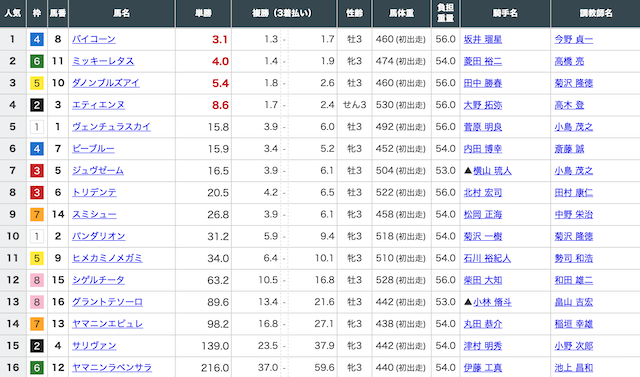Open horse link スミシュー
Image resolution: width=640 pixels, height=377 pixels.
coord(94,215)
